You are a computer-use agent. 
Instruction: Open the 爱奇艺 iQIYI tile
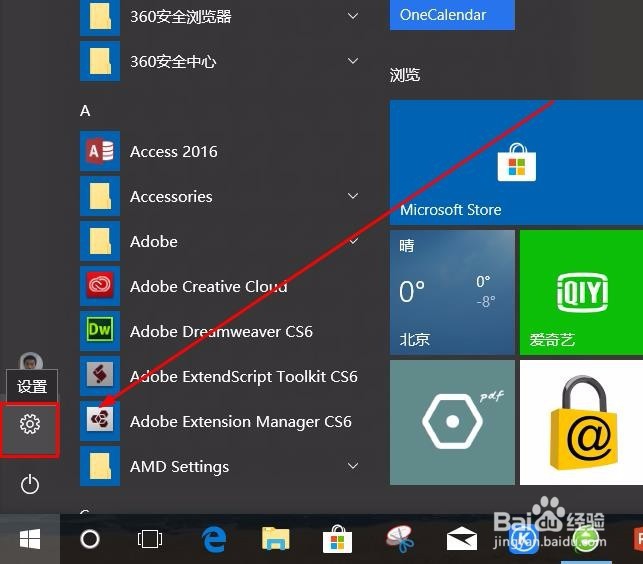581,292
